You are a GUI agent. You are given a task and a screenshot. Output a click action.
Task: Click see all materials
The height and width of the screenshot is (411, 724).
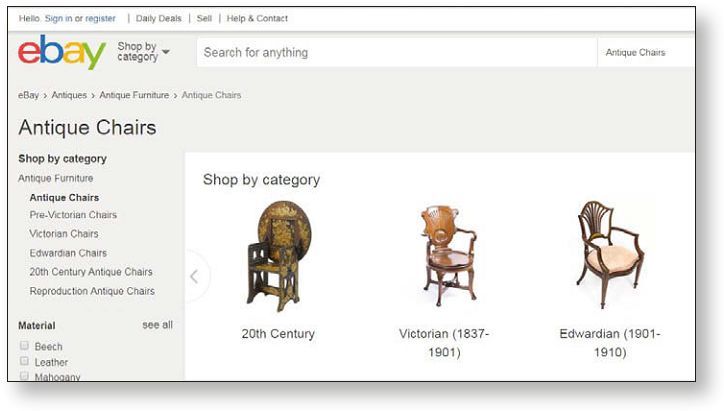coord(157,325)
